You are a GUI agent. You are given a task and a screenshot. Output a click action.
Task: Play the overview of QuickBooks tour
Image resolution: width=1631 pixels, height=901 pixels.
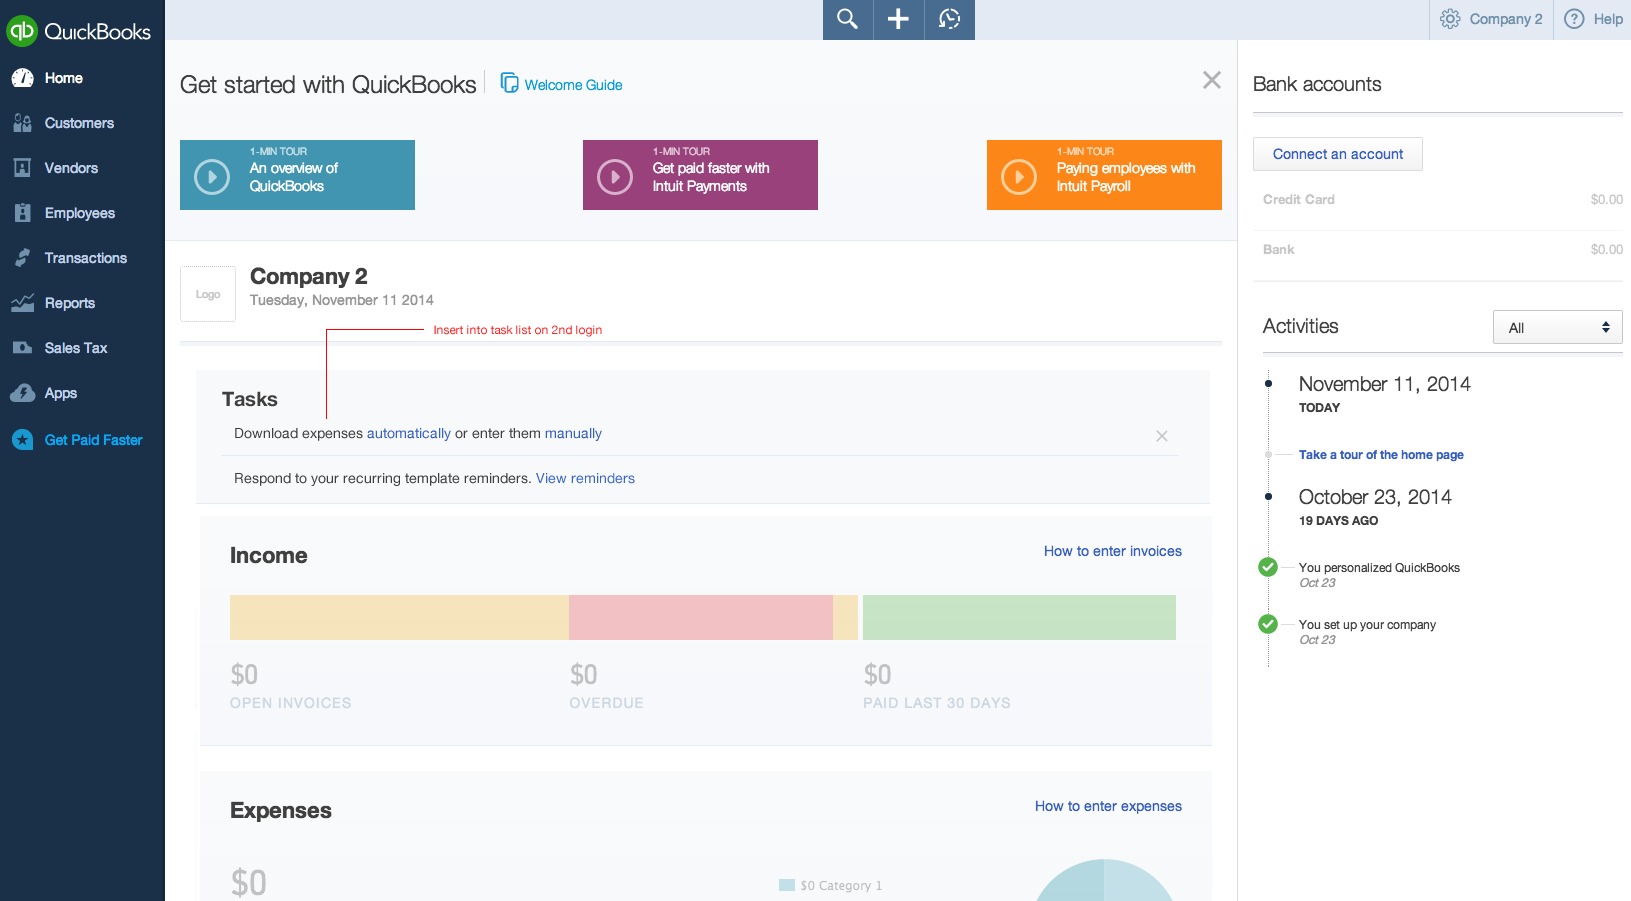click(212, 177)
